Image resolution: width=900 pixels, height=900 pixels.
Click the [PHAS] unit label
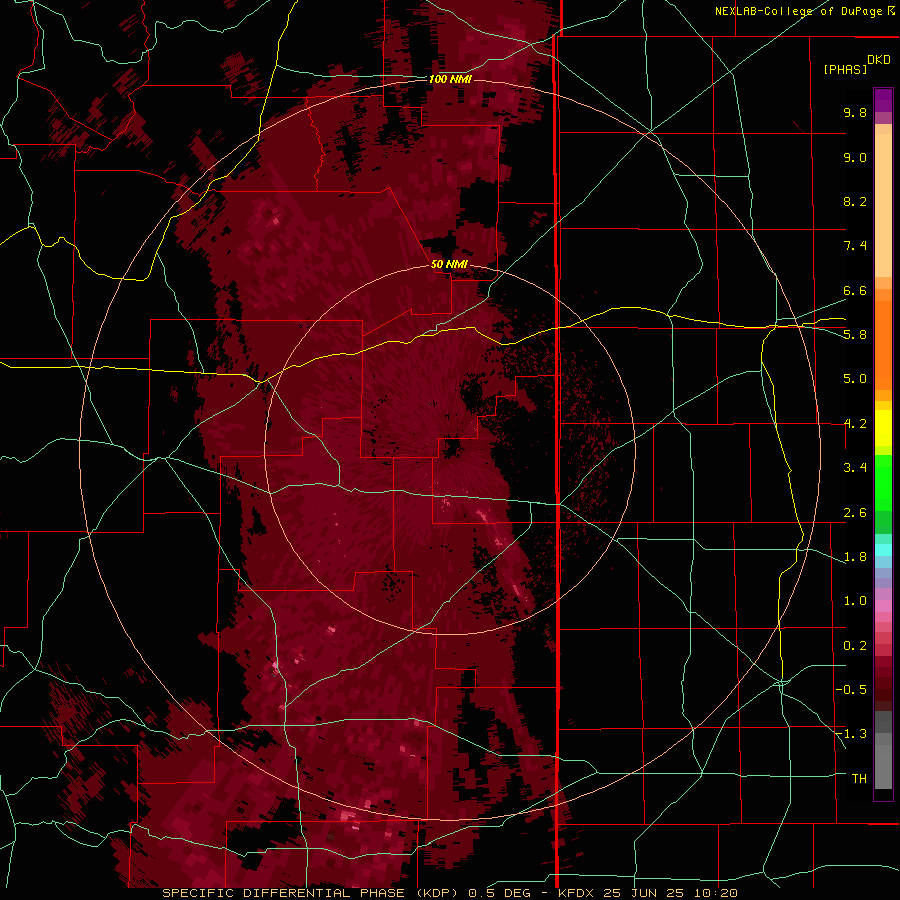tap(845, 69)
